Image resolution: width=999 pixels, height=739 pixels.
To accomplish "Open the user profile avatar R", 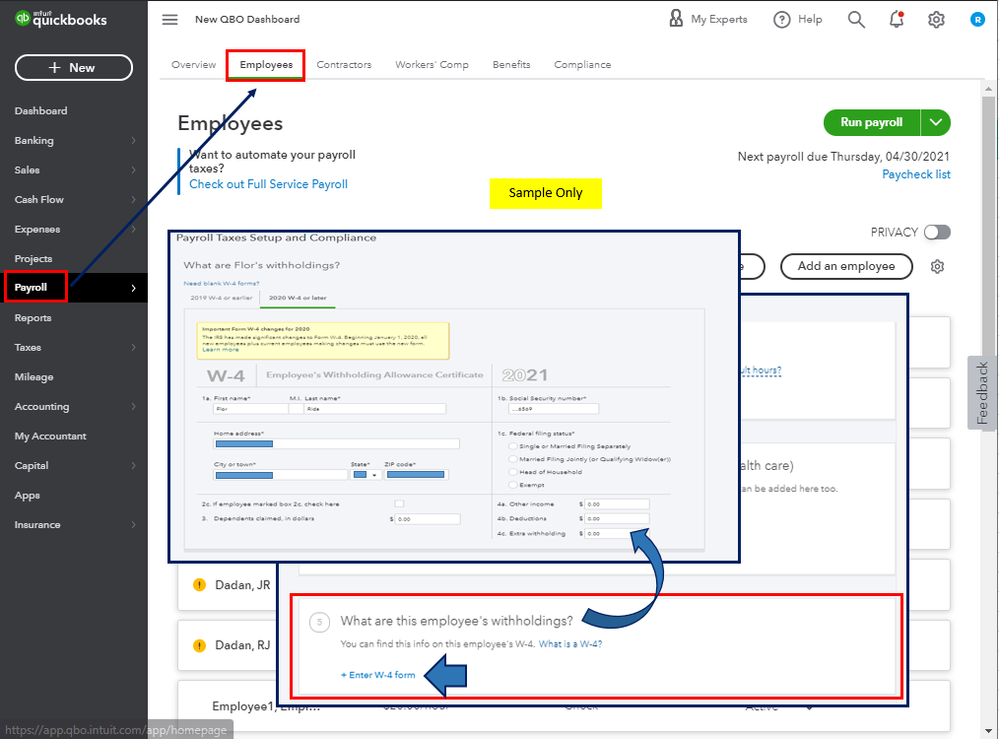I will click(977, 20).
